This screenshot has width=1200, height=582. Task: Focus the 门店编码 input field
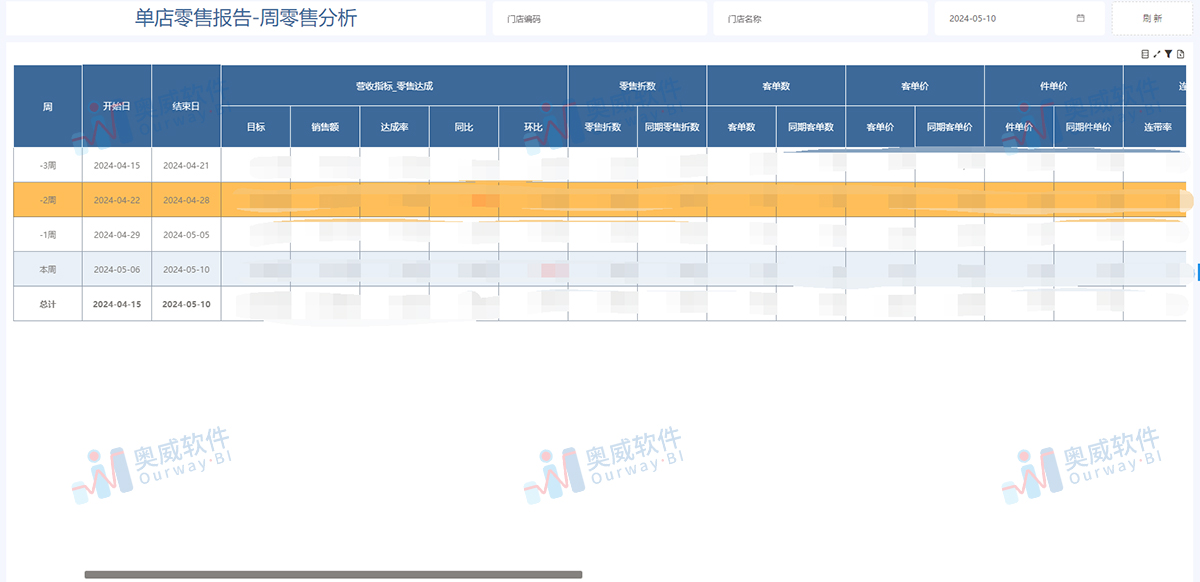tap(599, 18)
